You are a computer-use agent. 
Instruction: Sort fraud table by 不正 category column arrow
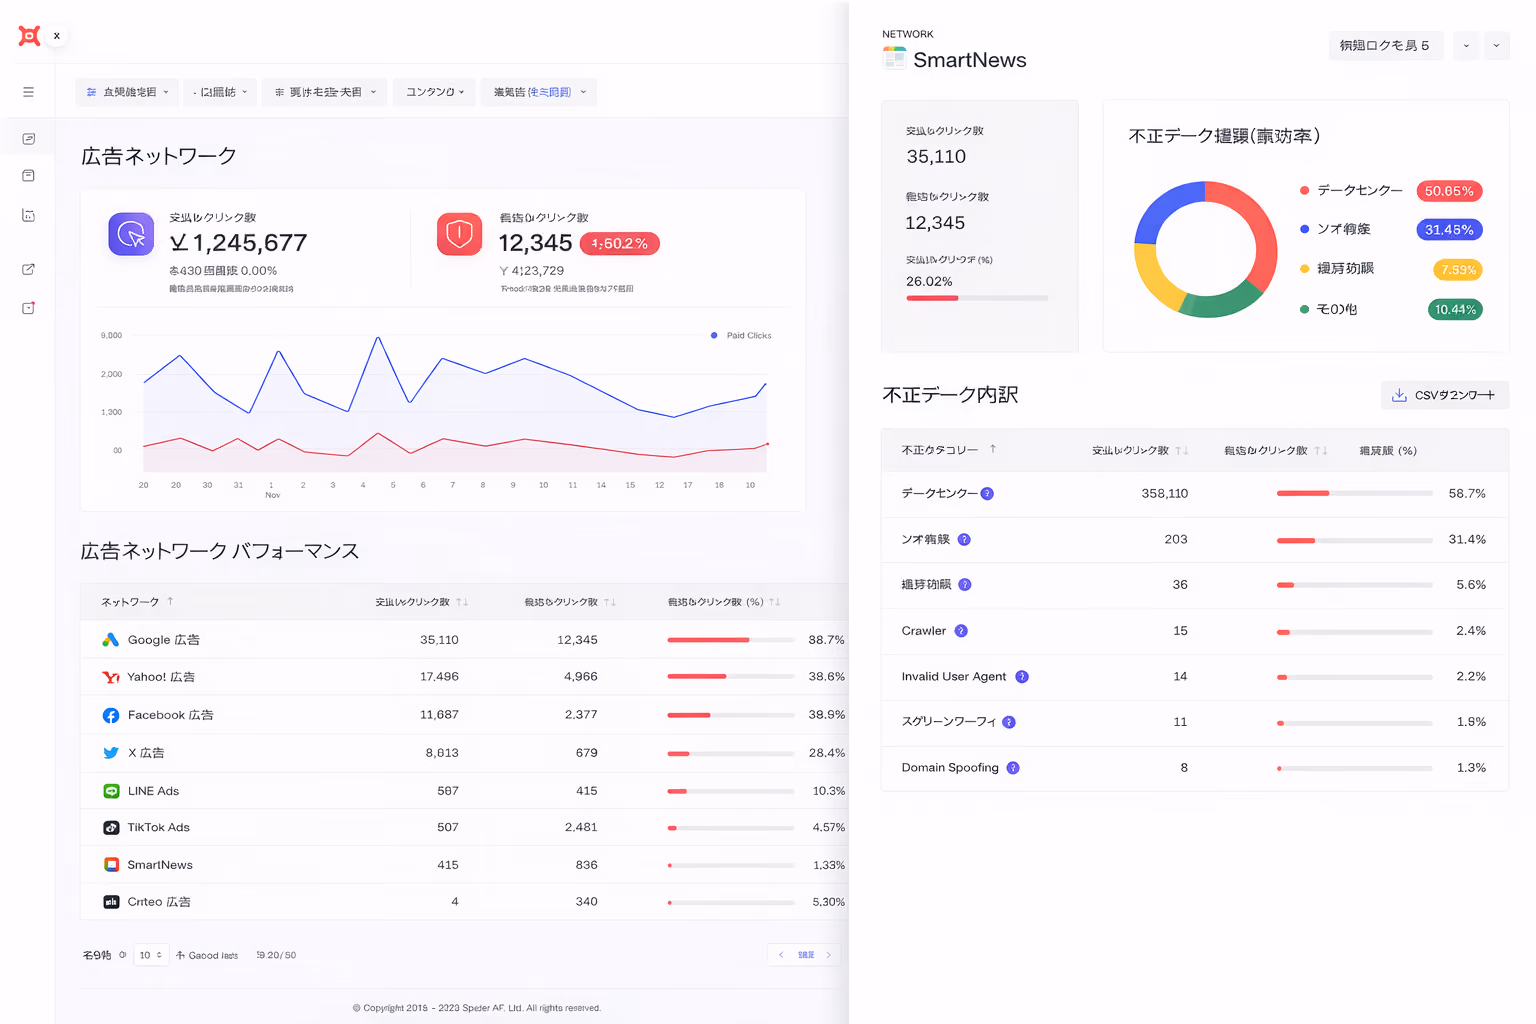[993, 449]
